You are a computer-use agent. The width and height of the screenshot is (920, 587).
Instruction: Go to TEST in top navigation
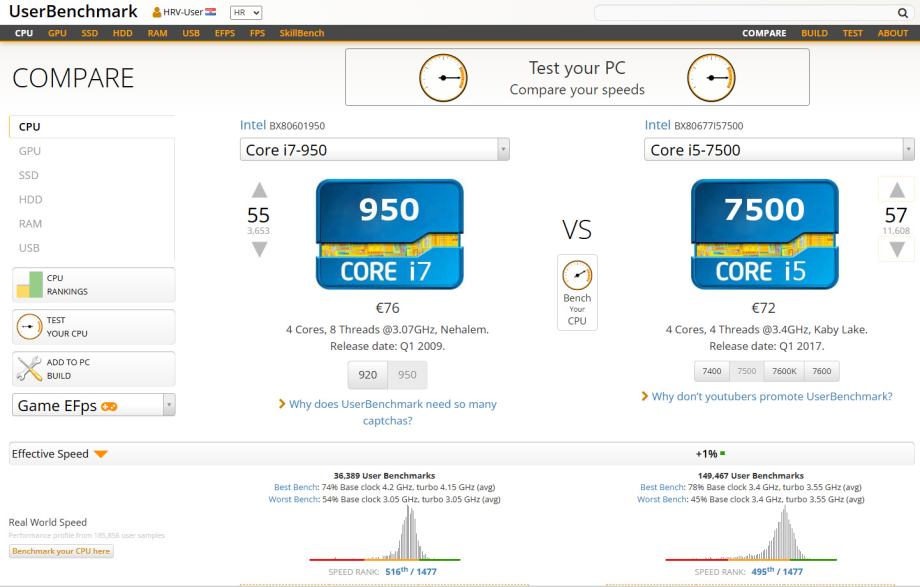[853, 33]
